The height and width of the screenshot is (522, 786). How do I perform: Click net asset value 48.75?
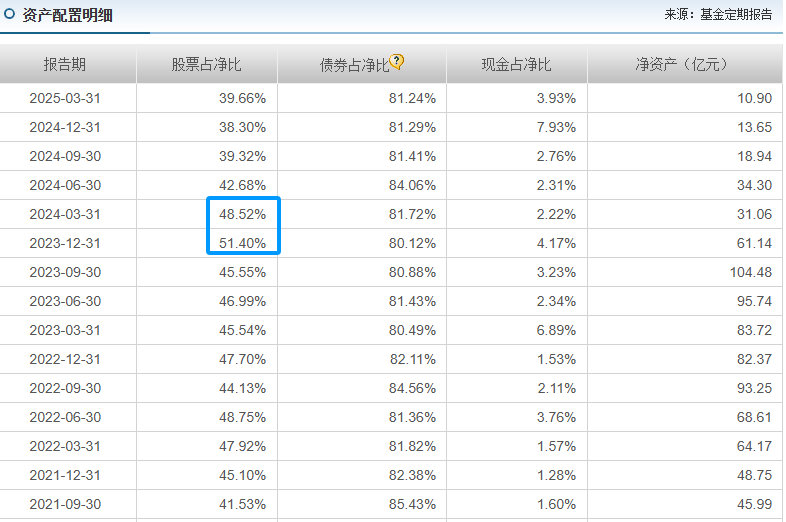tap(754, 475)
